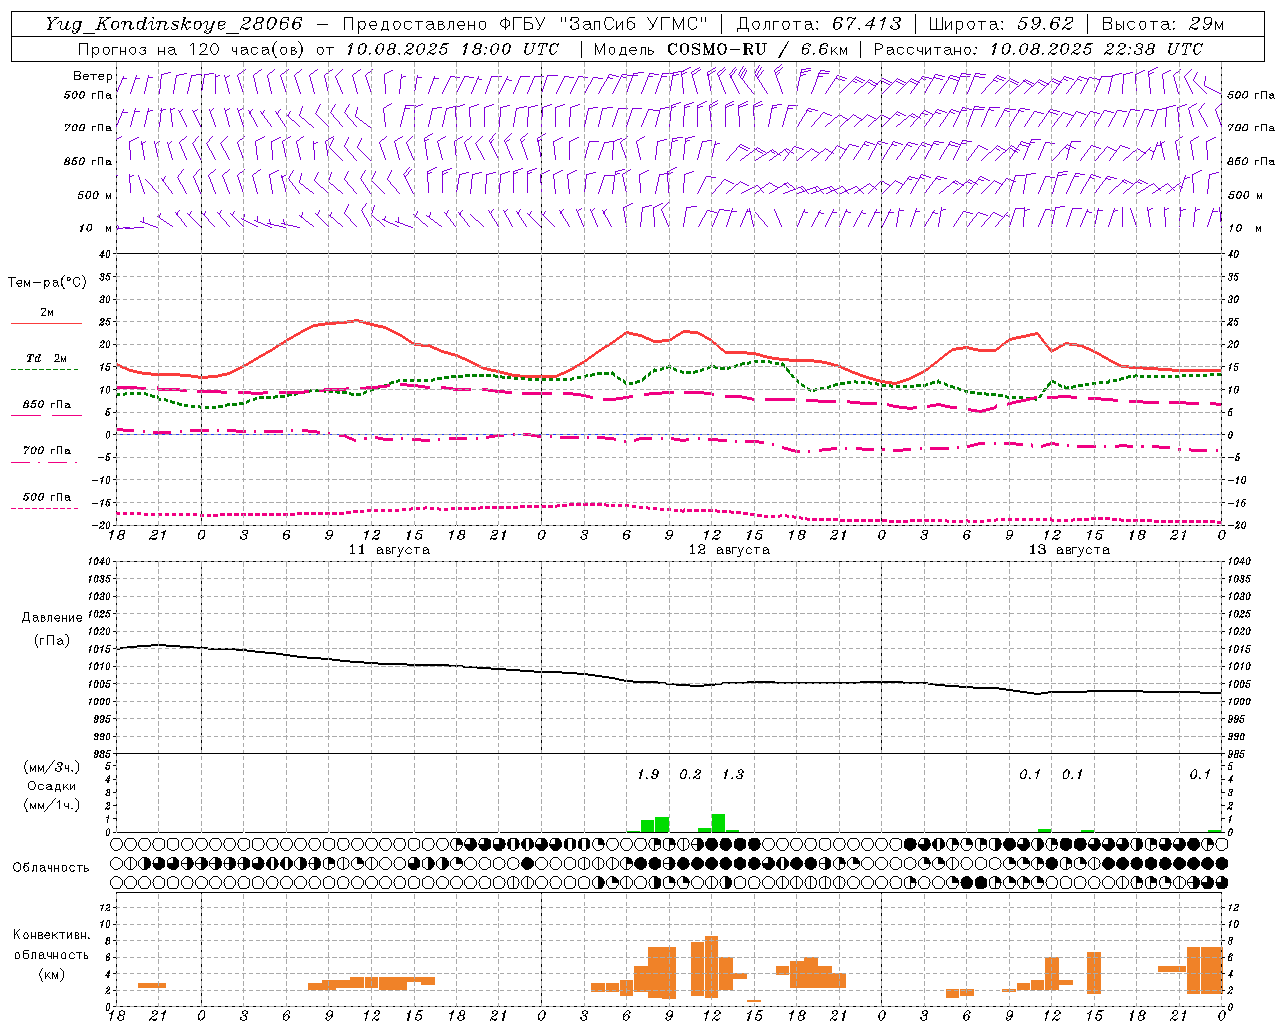Click the Ветер panel label
The height and width of the screenshot is (1024, 1280).
(x=92, y=76)
